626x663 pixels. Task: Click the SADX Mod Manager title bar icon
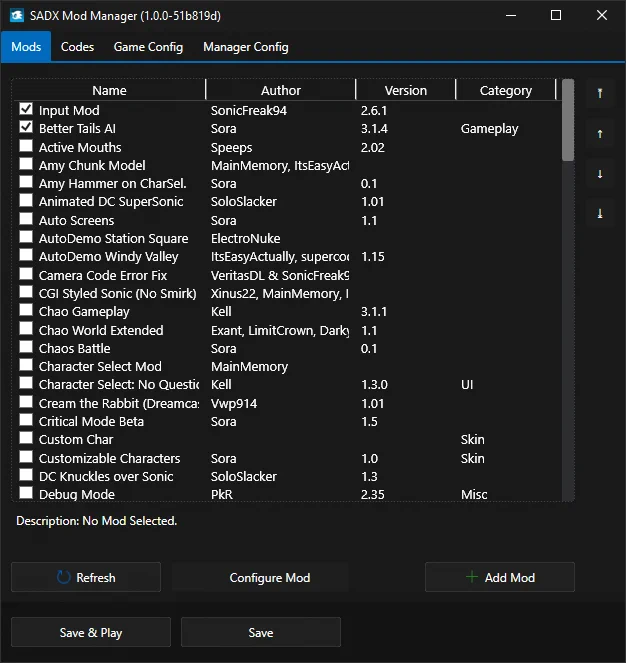(16, 16)
